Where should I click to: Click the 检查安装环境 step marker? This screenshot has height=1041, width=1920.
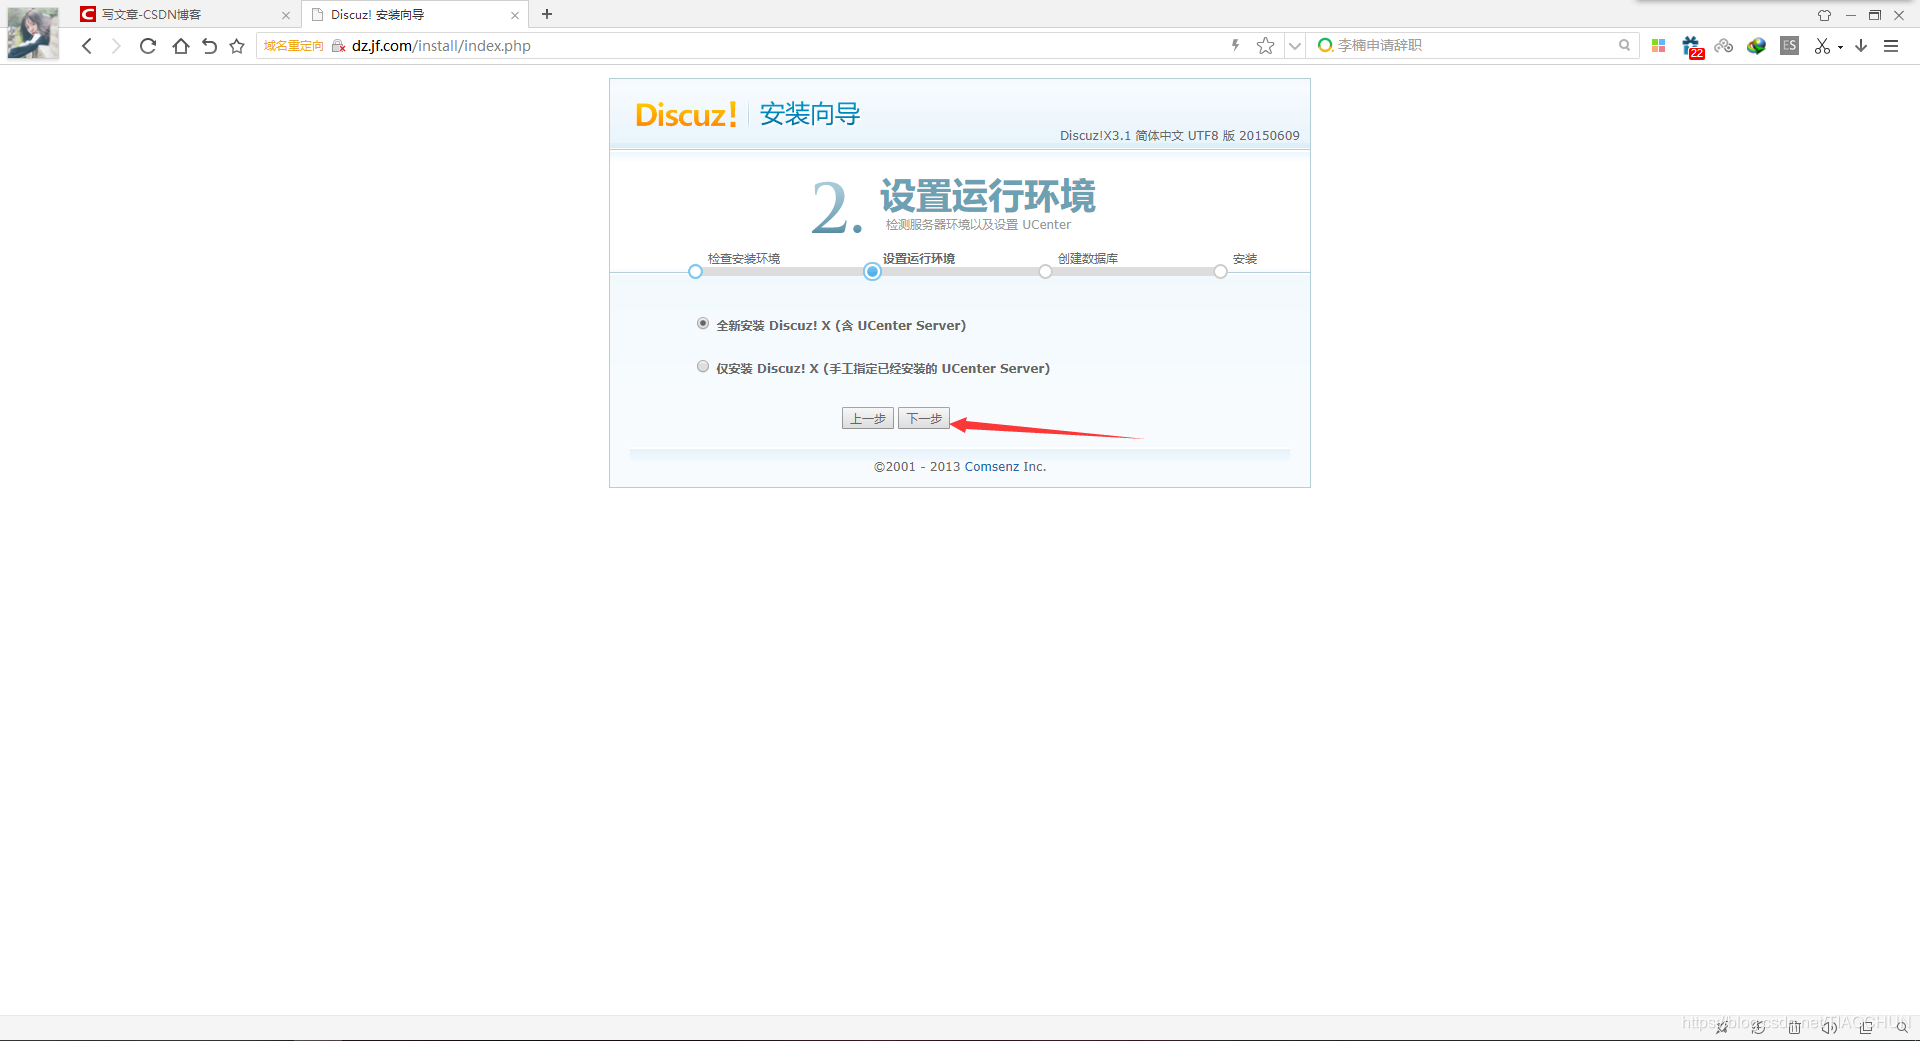[695, 272]
